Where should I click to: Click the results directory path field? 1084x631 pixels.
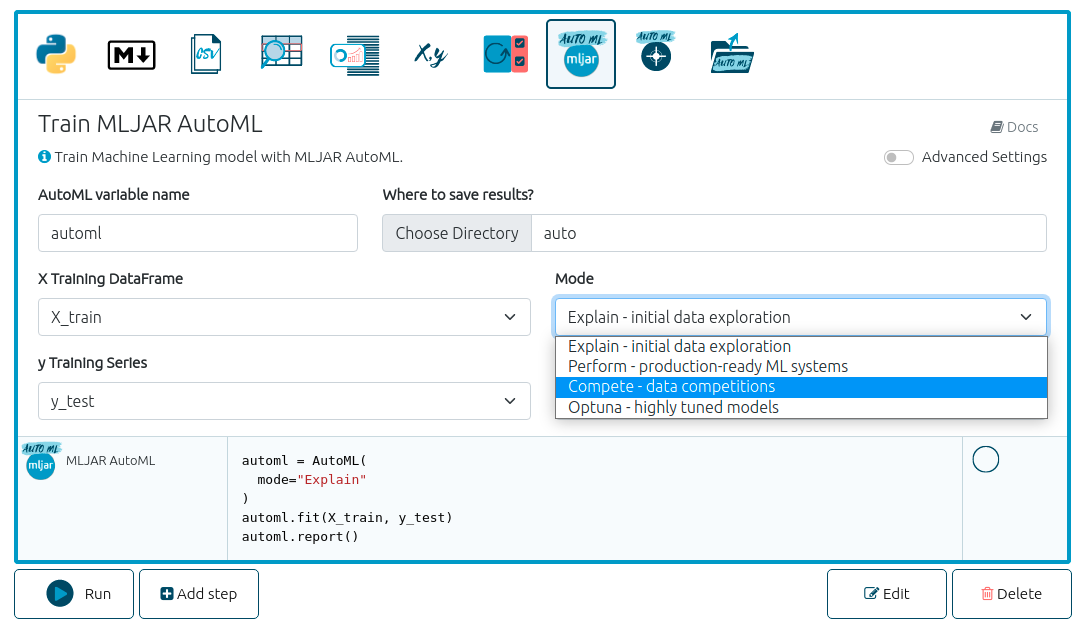pos(789,234)
